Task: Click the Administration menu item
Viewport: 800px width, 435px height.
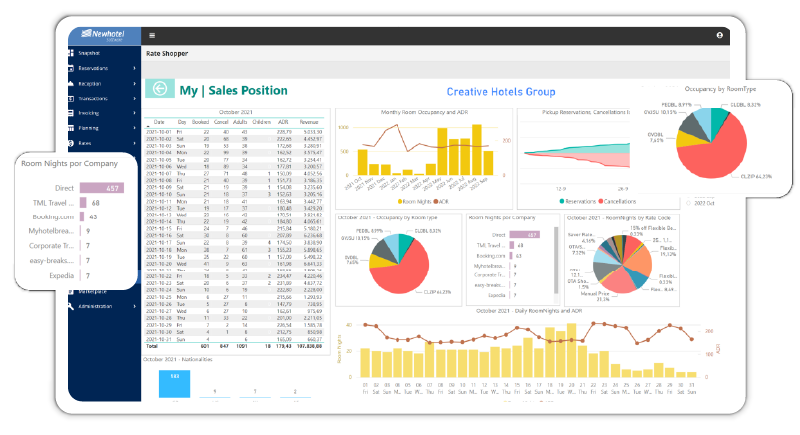Action: (95, 306)
